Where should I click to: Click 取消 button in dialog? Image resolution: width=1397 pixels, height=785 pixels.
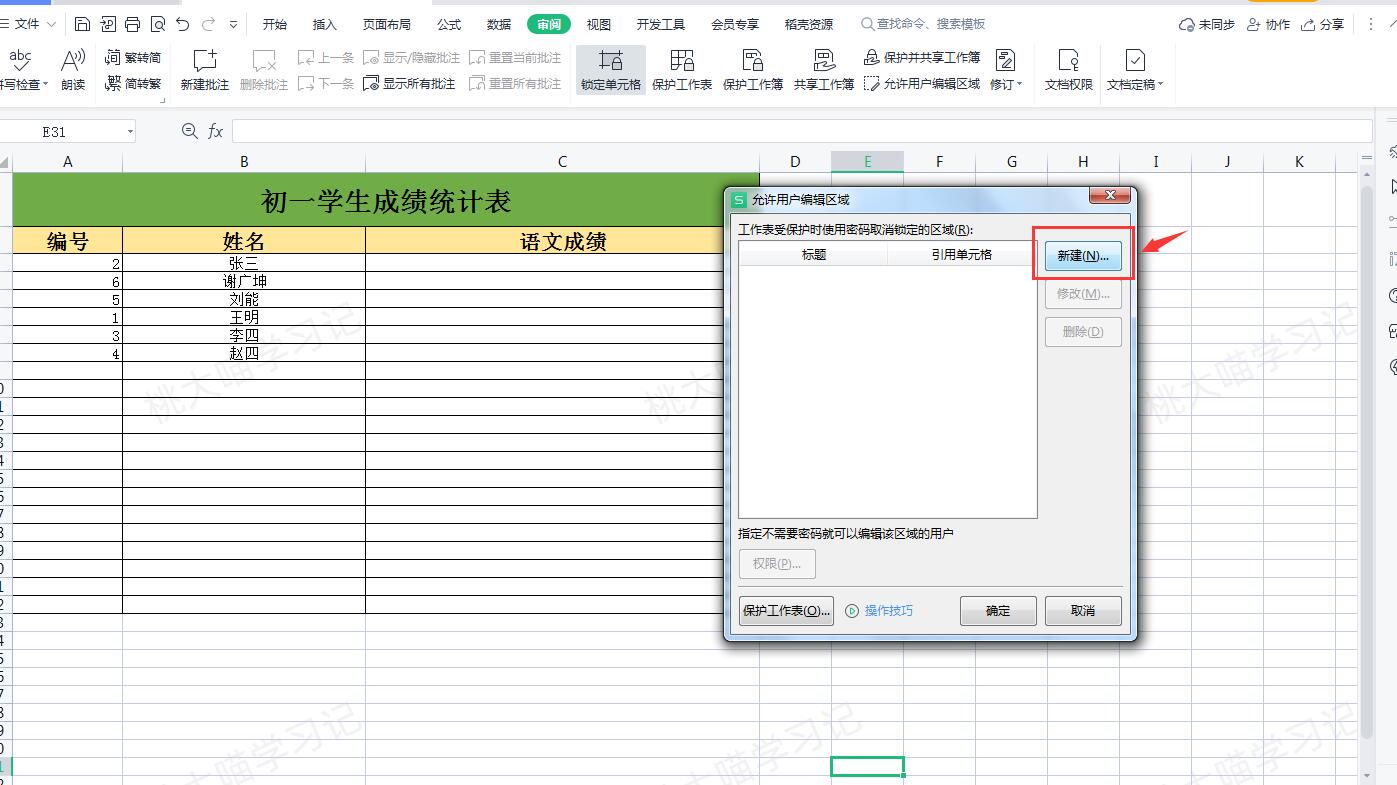[1083, 610]
